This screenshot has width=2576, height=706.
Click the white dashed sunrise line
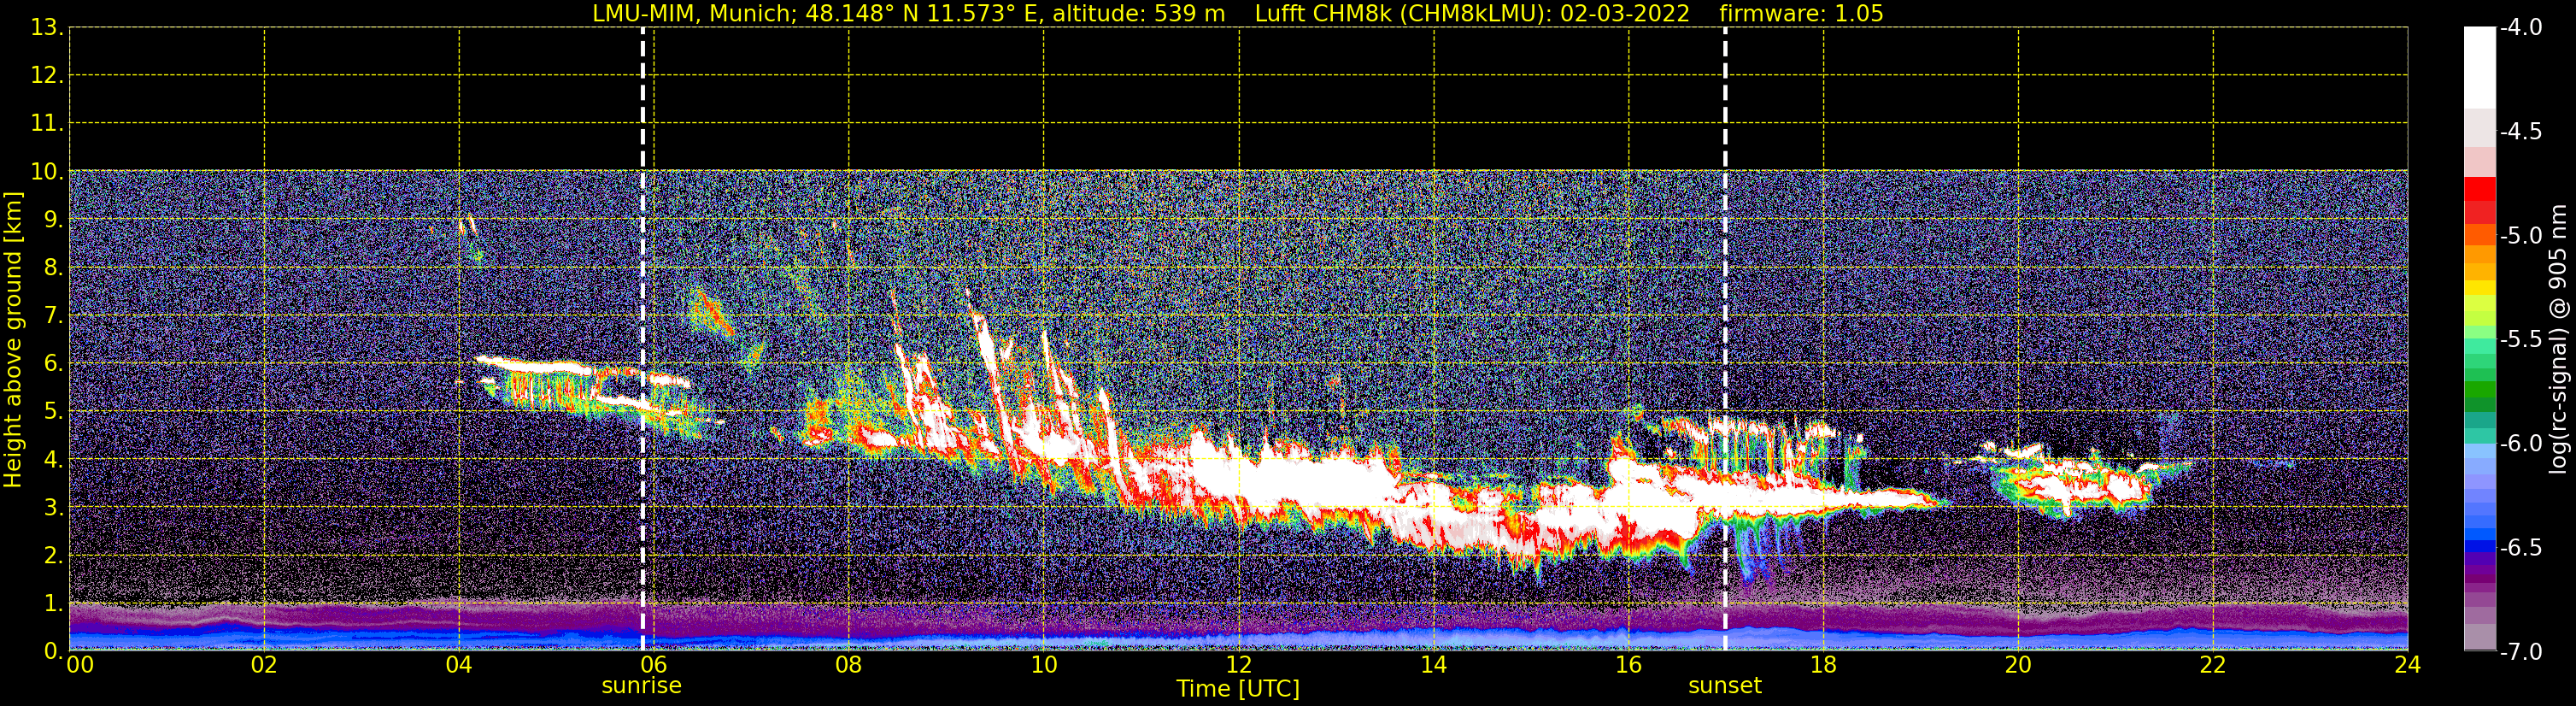pyautogui.click(x=642, y=339)
